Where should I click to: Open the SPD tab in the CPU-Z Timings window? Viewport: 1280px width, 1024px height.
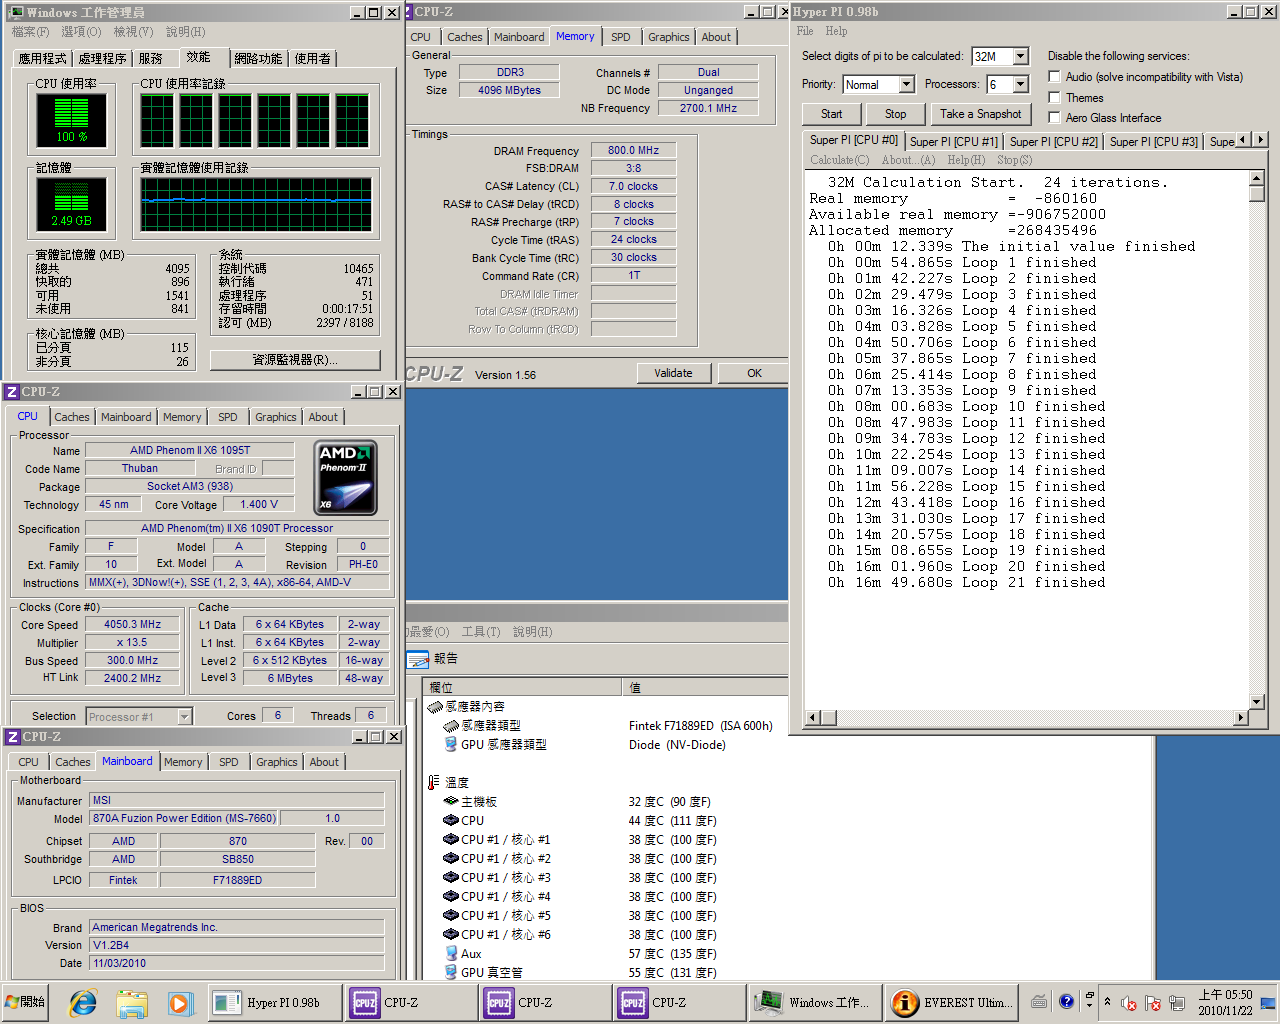[x=621, y=37]
